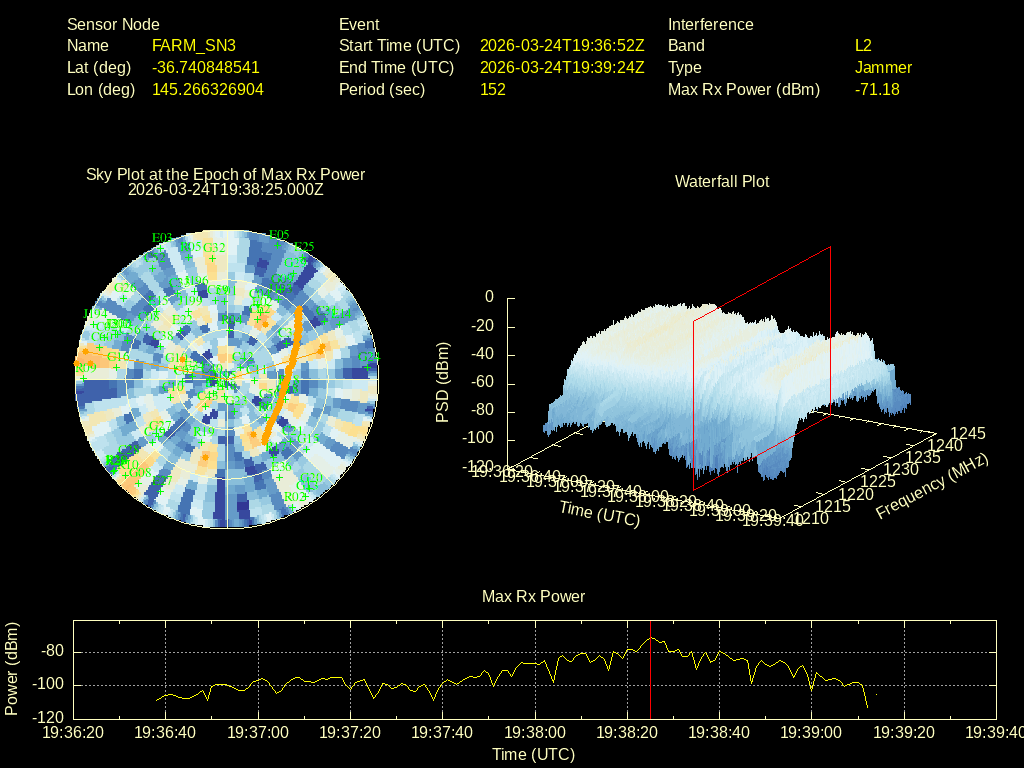Click the L2 band value
1024x768 pixels.
863,46
